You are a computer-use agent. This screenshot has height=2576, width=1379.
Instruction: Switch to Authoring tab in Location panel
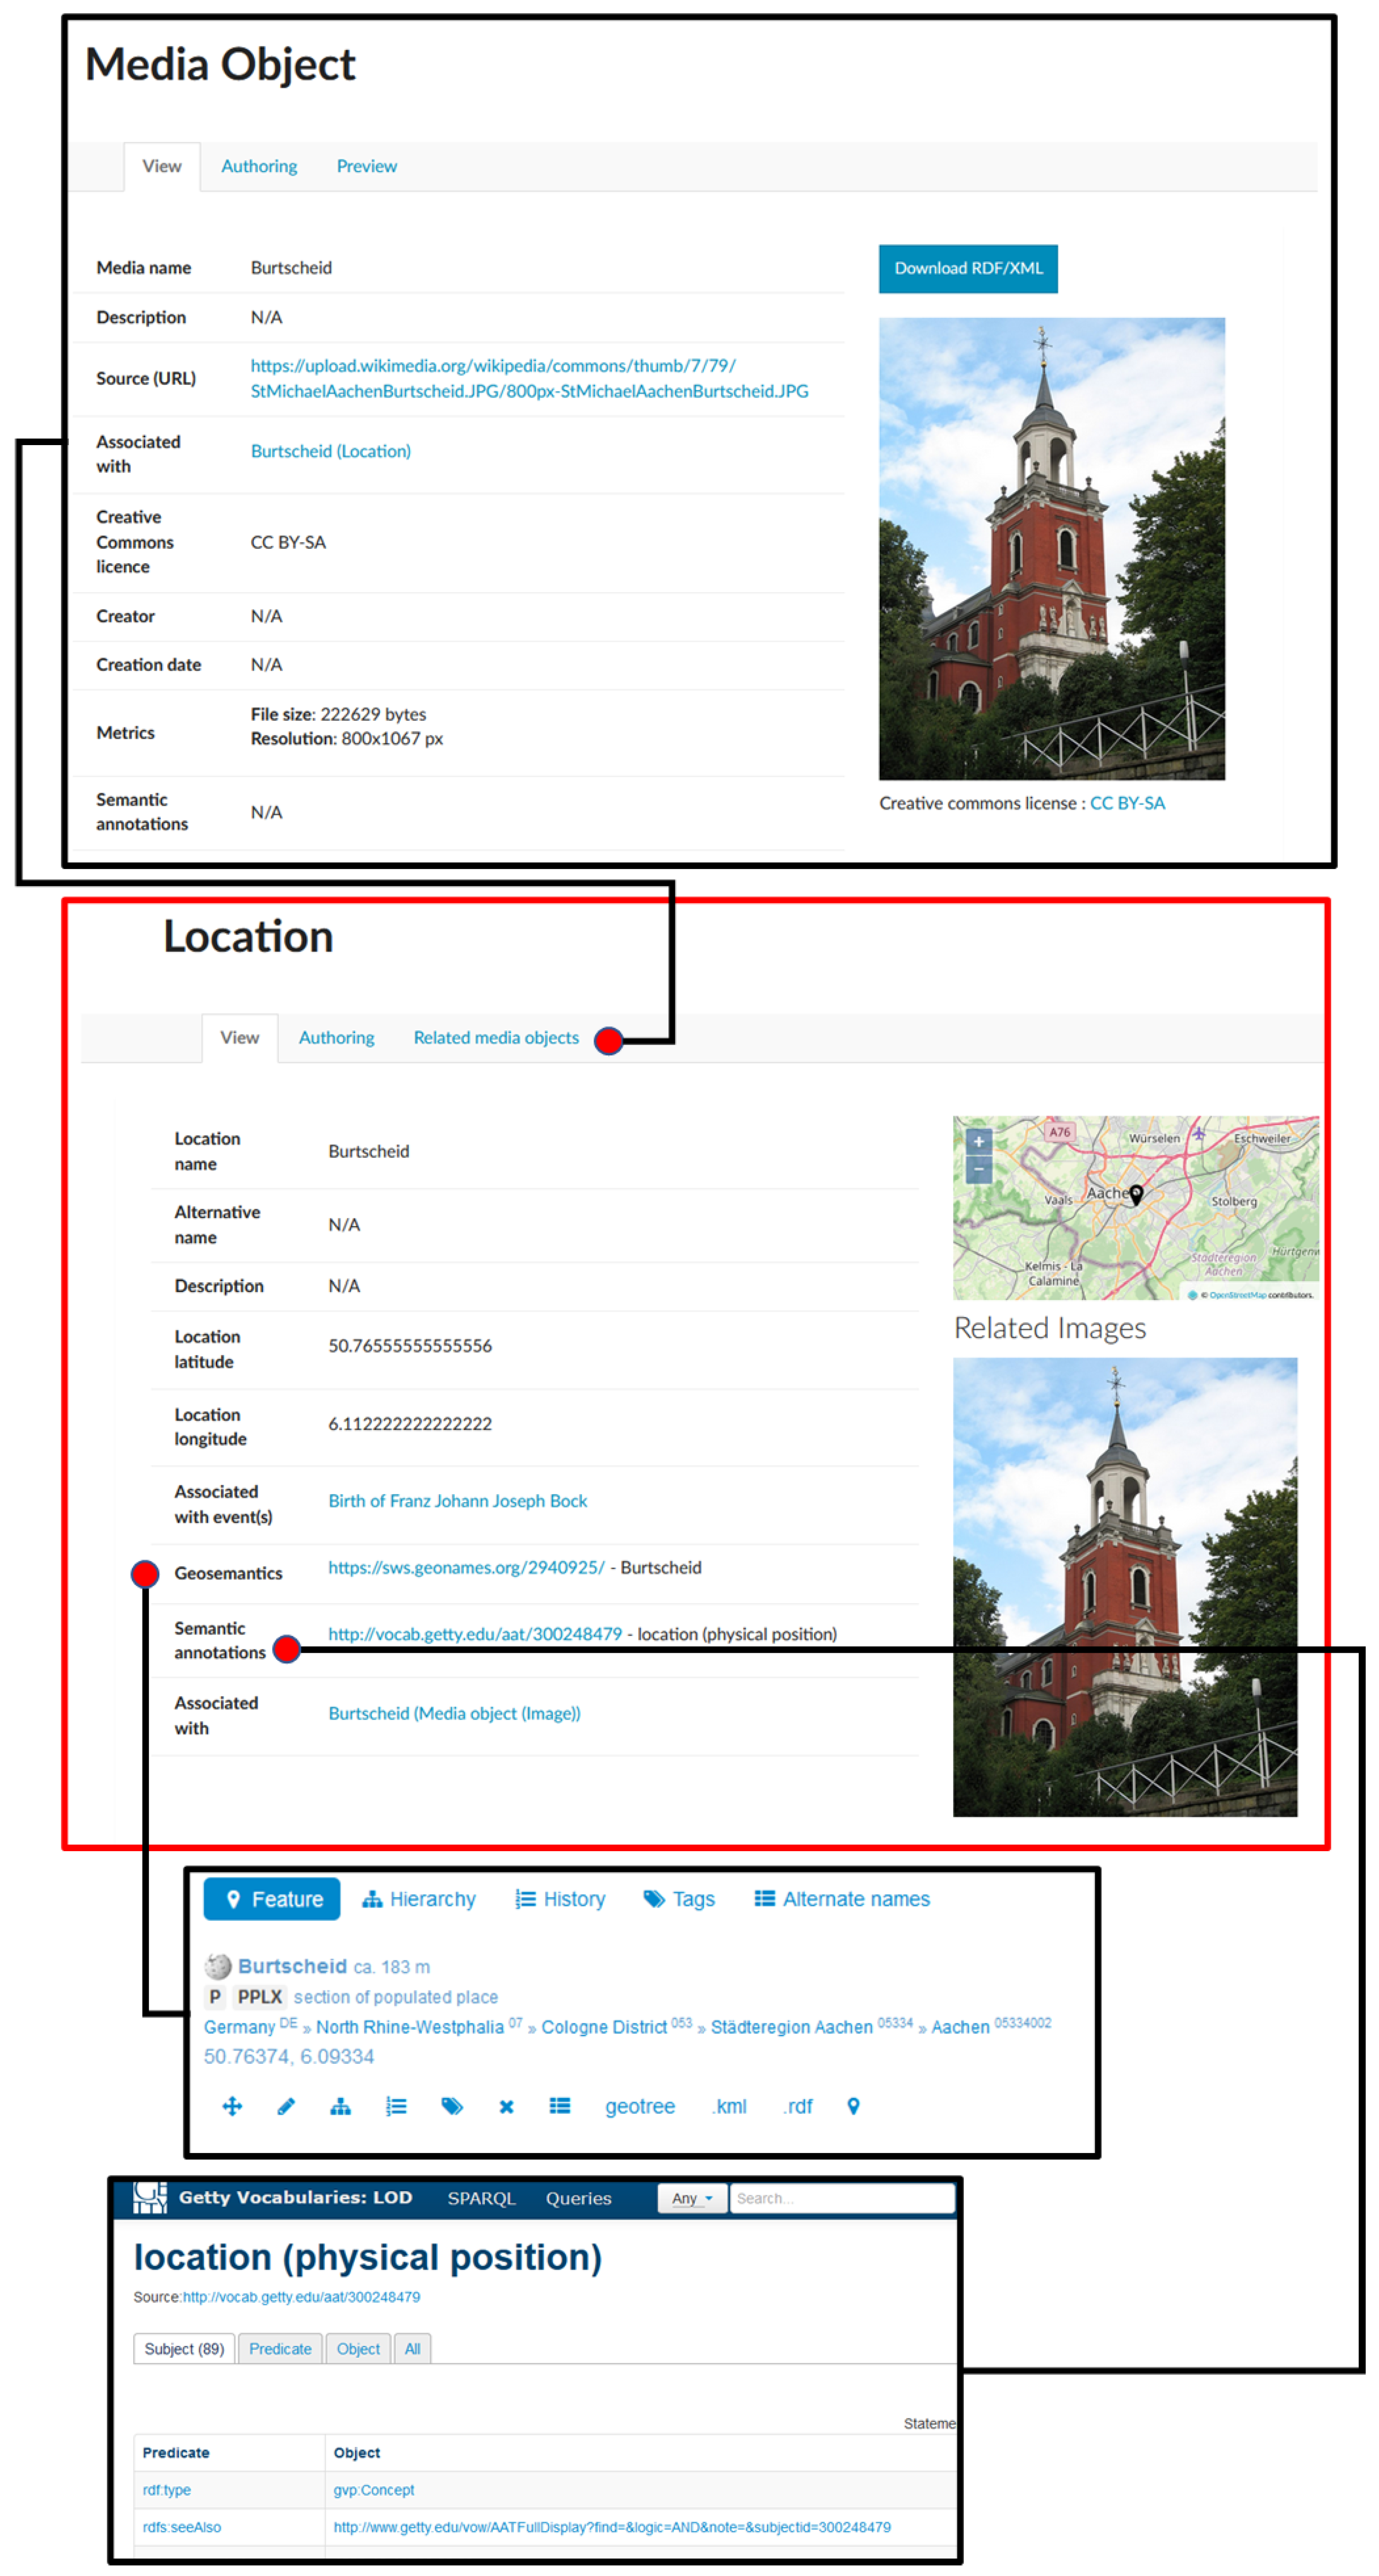pyautogui.click(x=336, y=1038)
